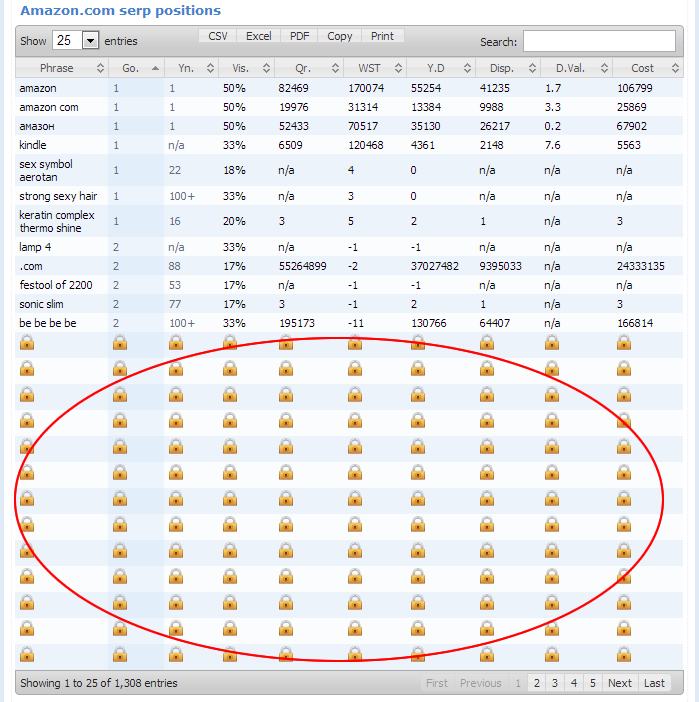Print the table
Screen dimensions: 699x702
pos(382,36)
